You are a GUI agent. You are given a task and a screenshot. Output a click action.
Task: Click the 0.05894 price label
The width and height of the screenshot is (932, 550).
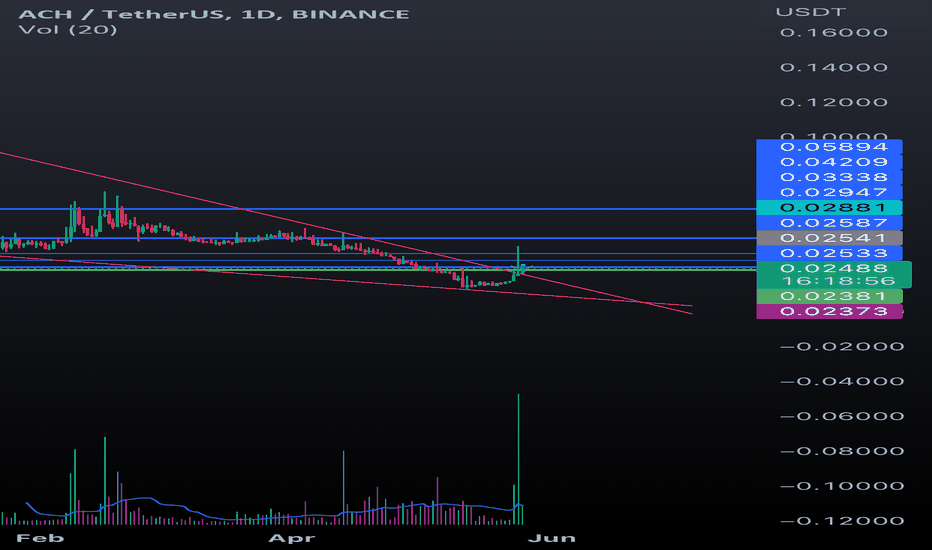pyautogui.click(x=829, y=147)
